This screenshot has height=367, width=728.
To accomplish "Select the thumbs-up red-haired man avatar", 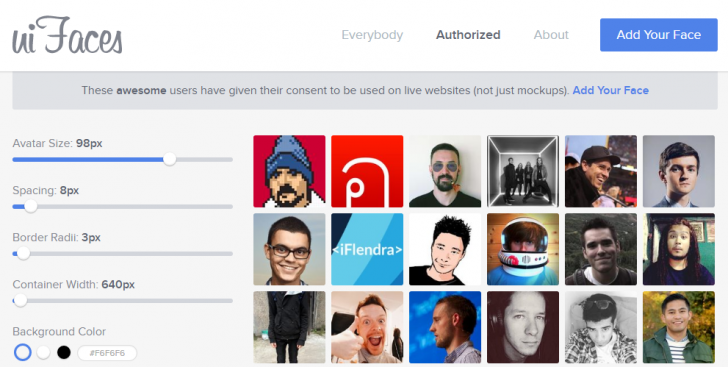I will point(367,327).
